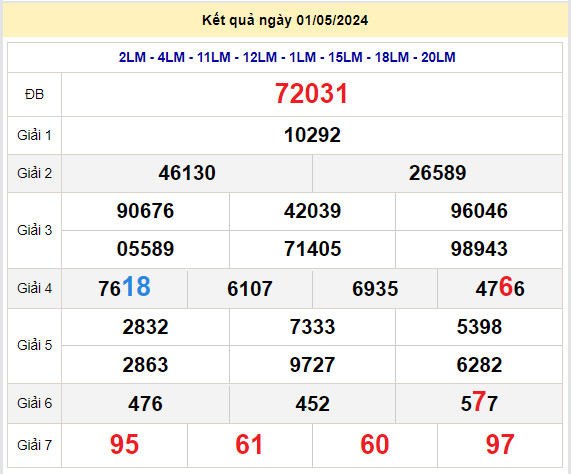
Task: Click the Giải 7 number 95
Action: (124, 445)
